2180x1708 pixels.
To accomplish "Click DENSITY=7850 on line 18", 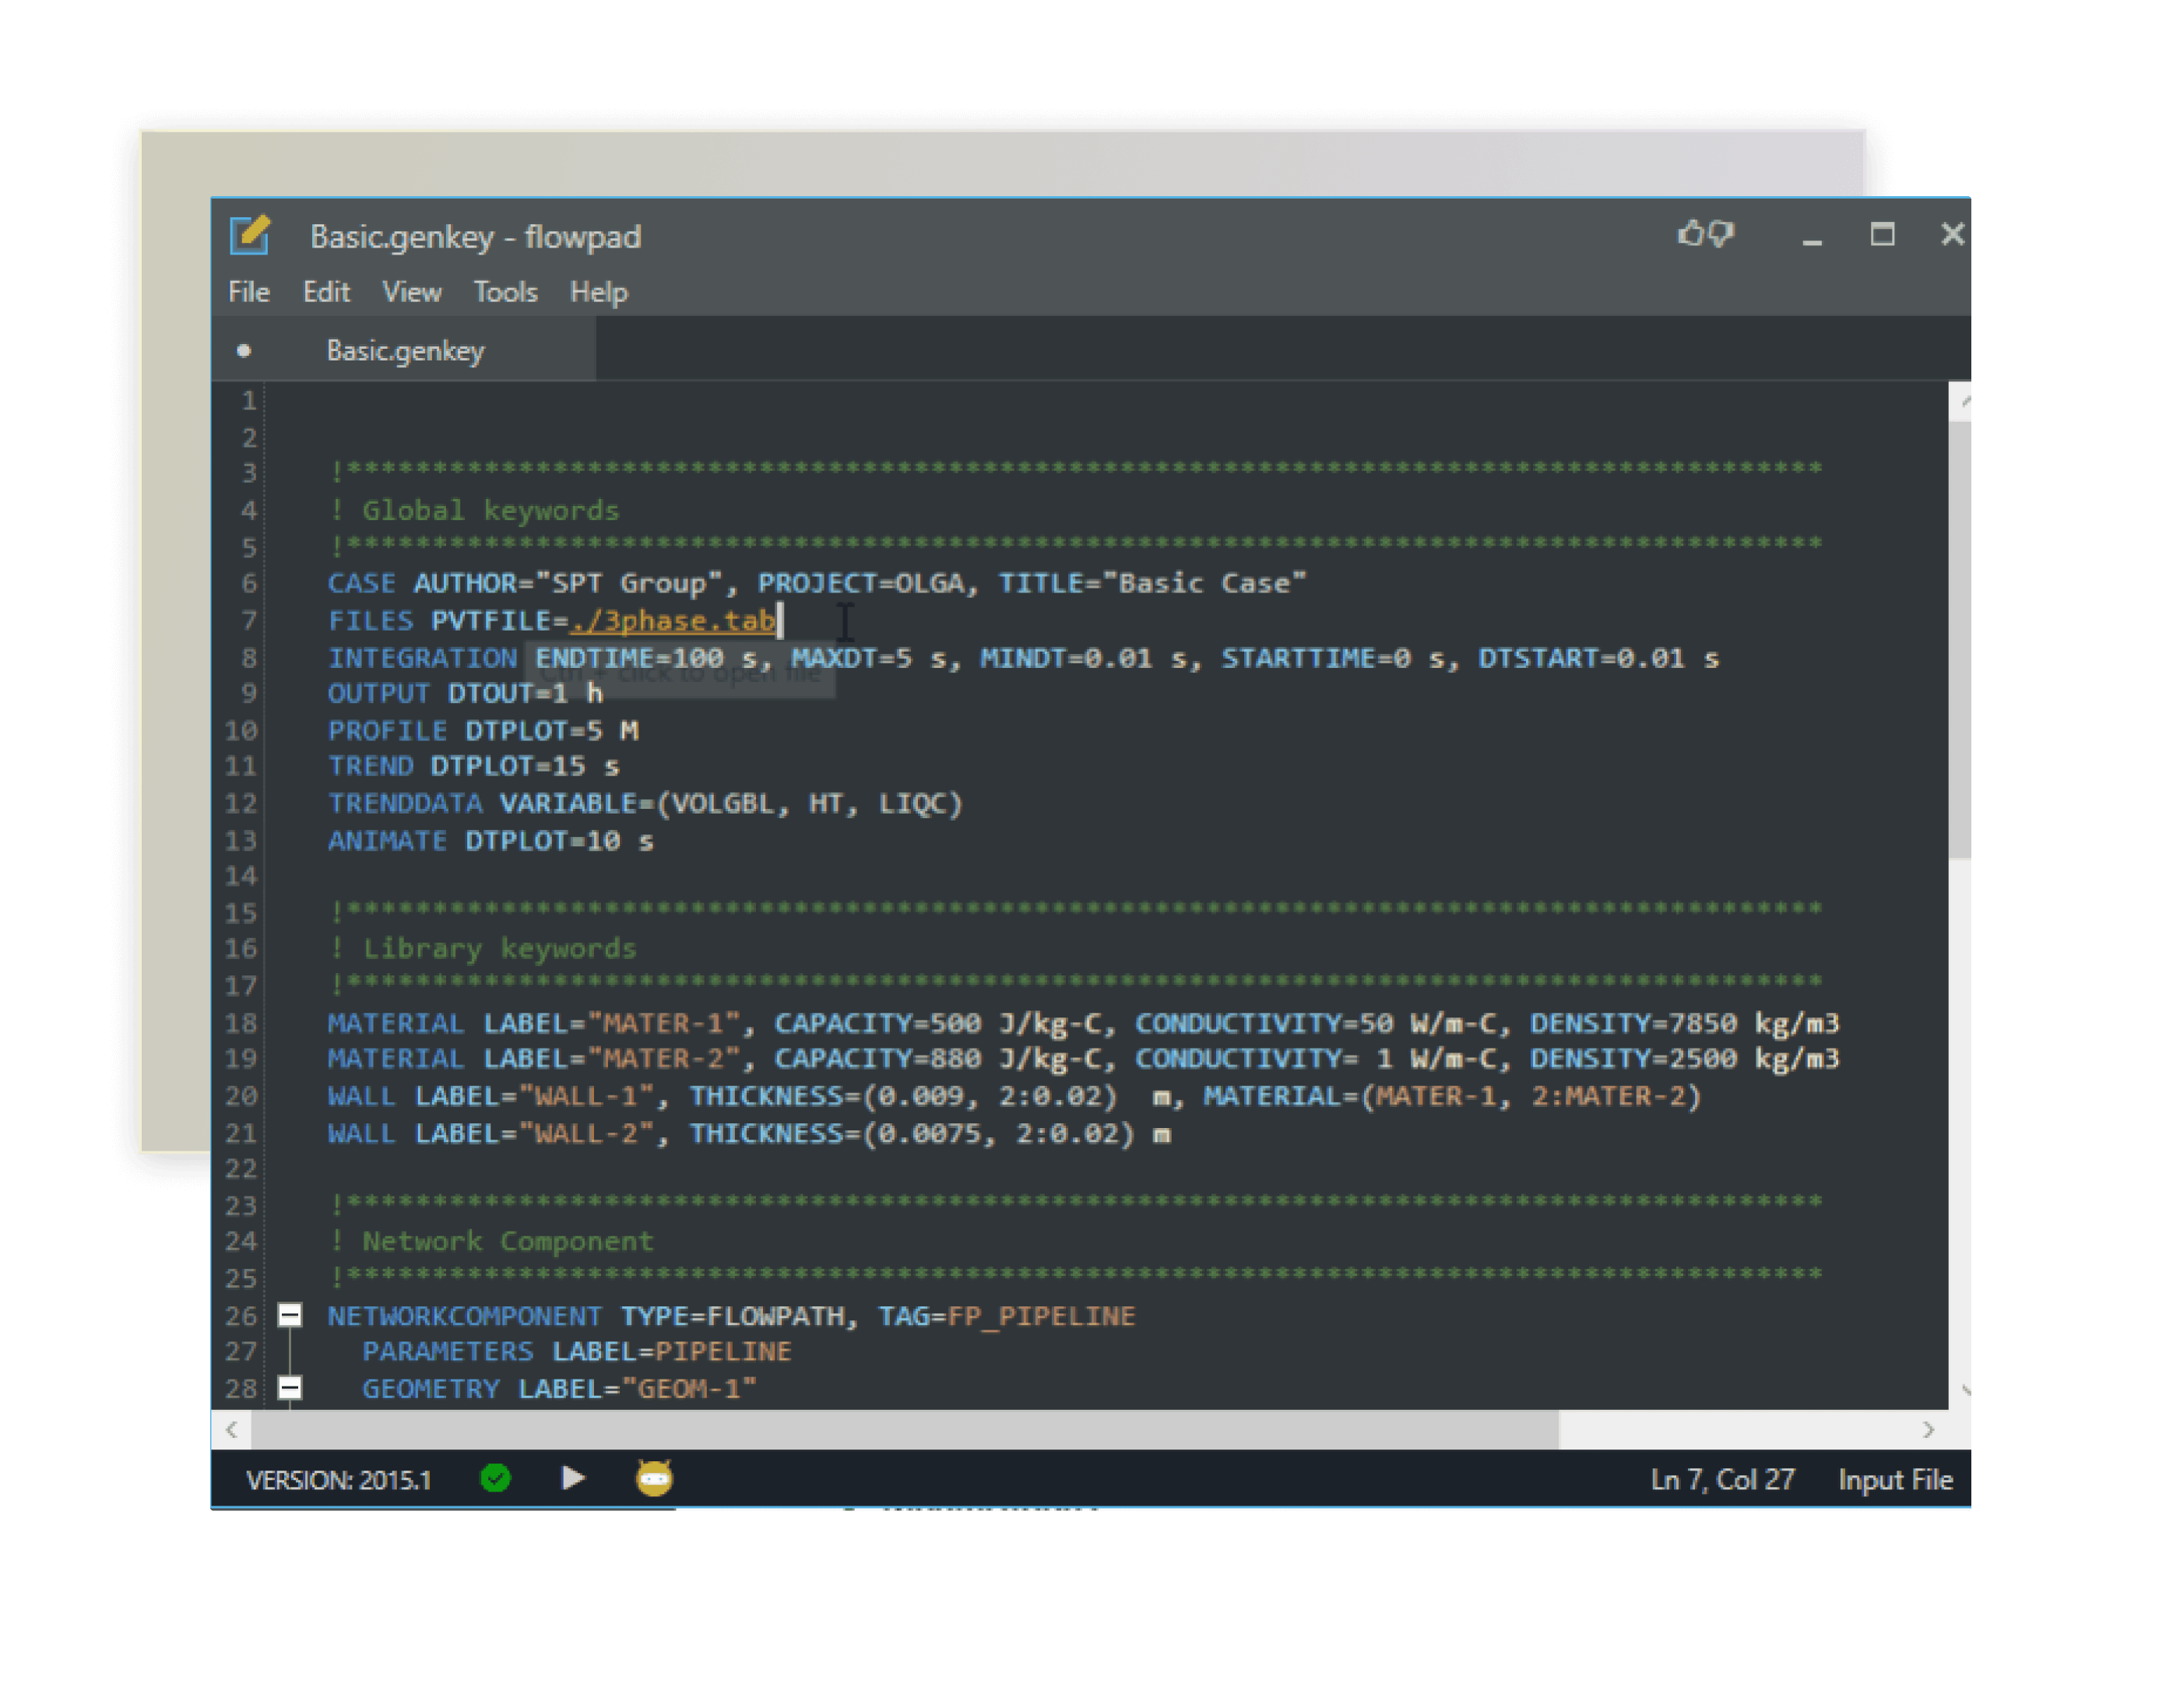I will pos(1634,1024).
